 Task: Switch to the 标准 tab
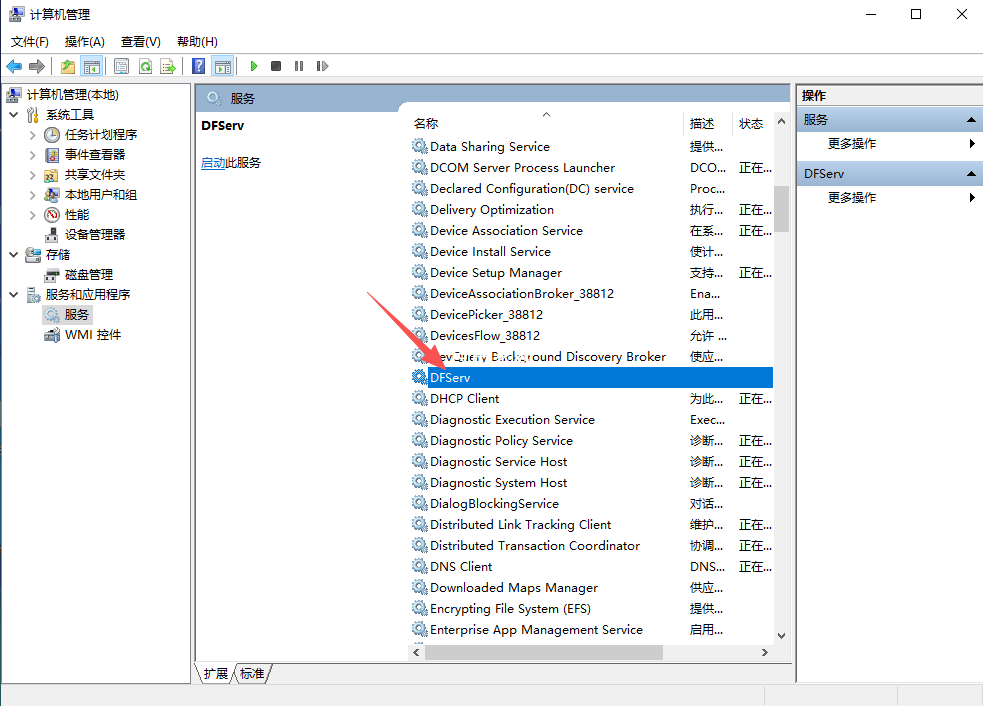pos(252,674)
